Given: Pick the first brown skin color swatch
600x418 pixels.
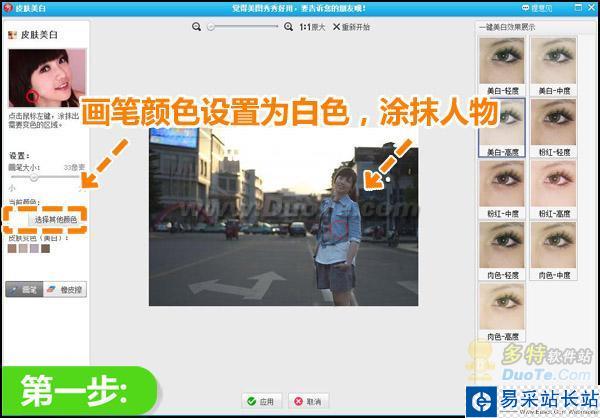Looking at the screenshot, I should pyautogui.click(x=12, y=249).
